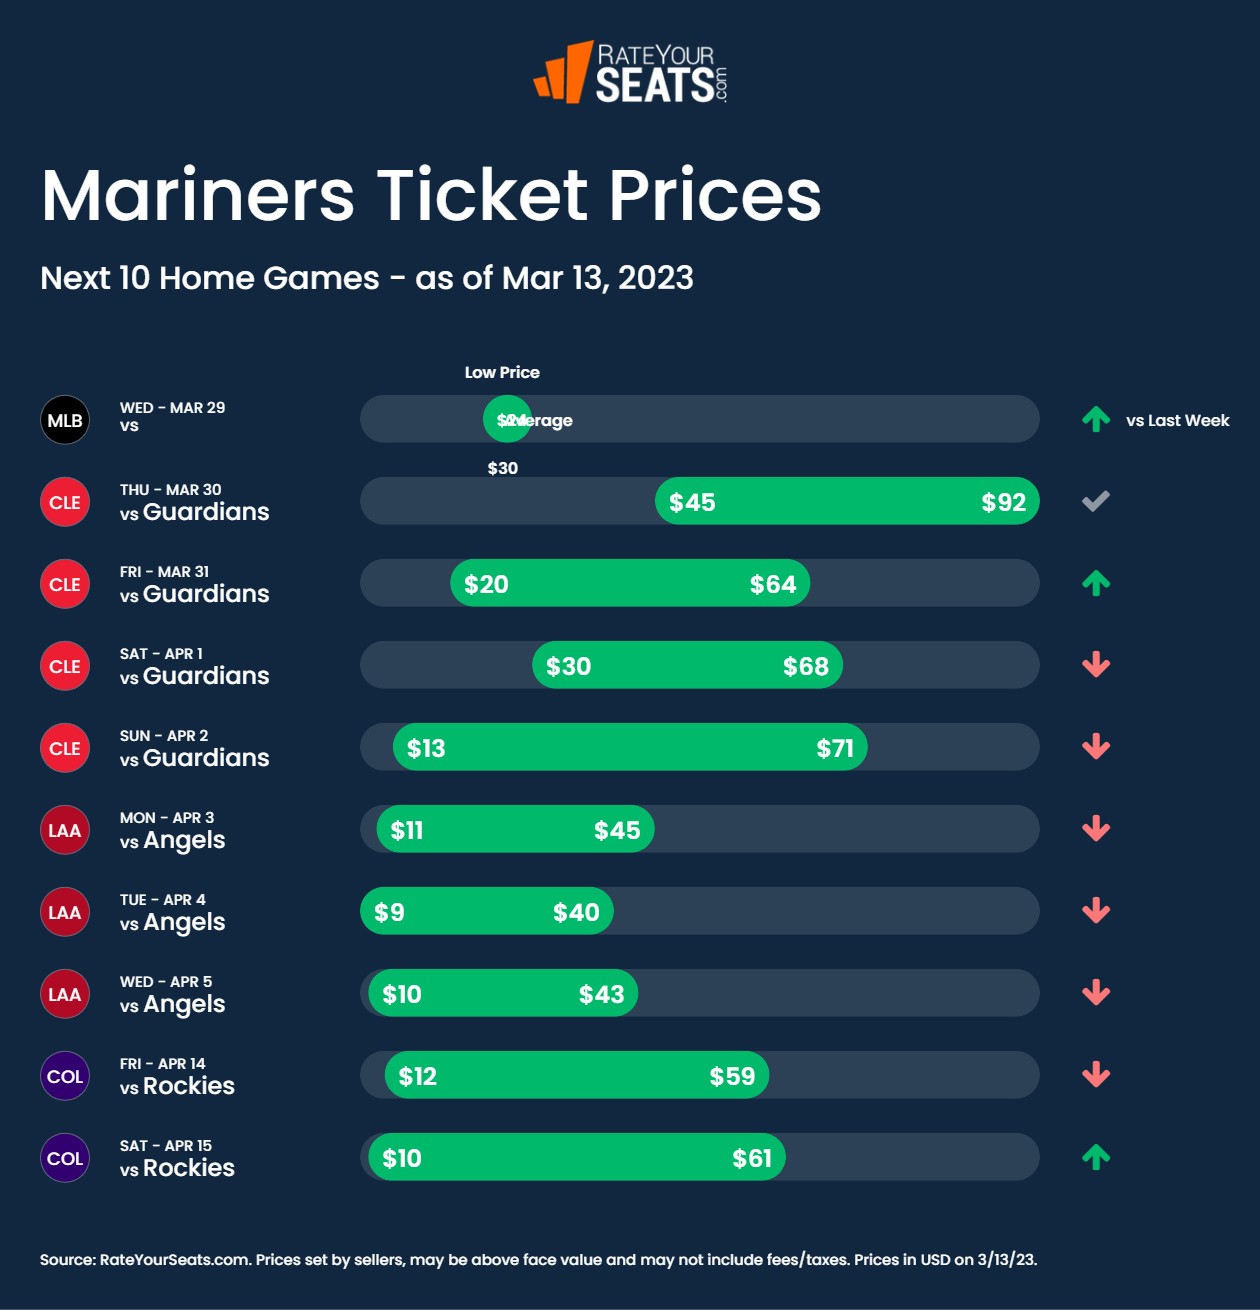1260x1310 pixels.
Task: Click the $9 low price for Tue Apr 4
Action: point(389,912)
